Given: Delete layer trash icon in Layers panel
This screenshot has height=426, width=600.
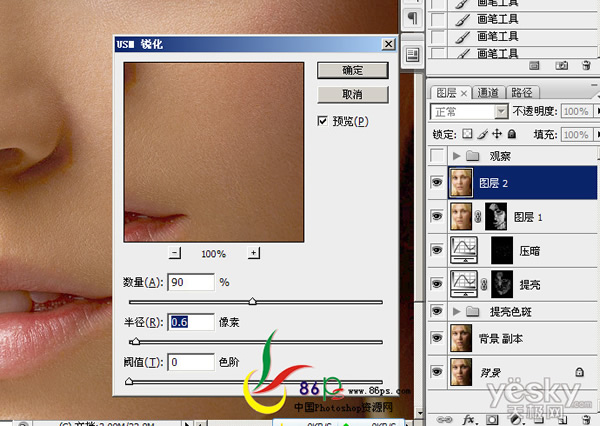Looking at the screenshot, I should tap(586, 419).
